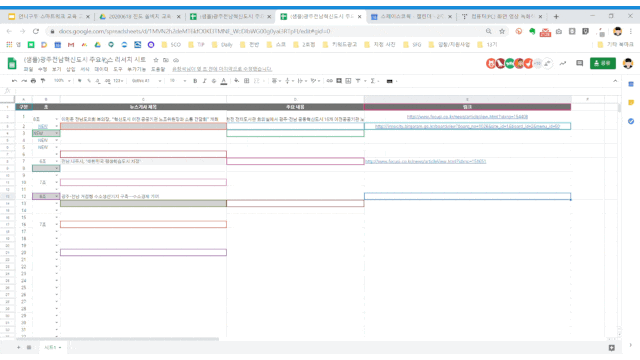
Task: Activate the paint format tool
Action: point(43,81)
